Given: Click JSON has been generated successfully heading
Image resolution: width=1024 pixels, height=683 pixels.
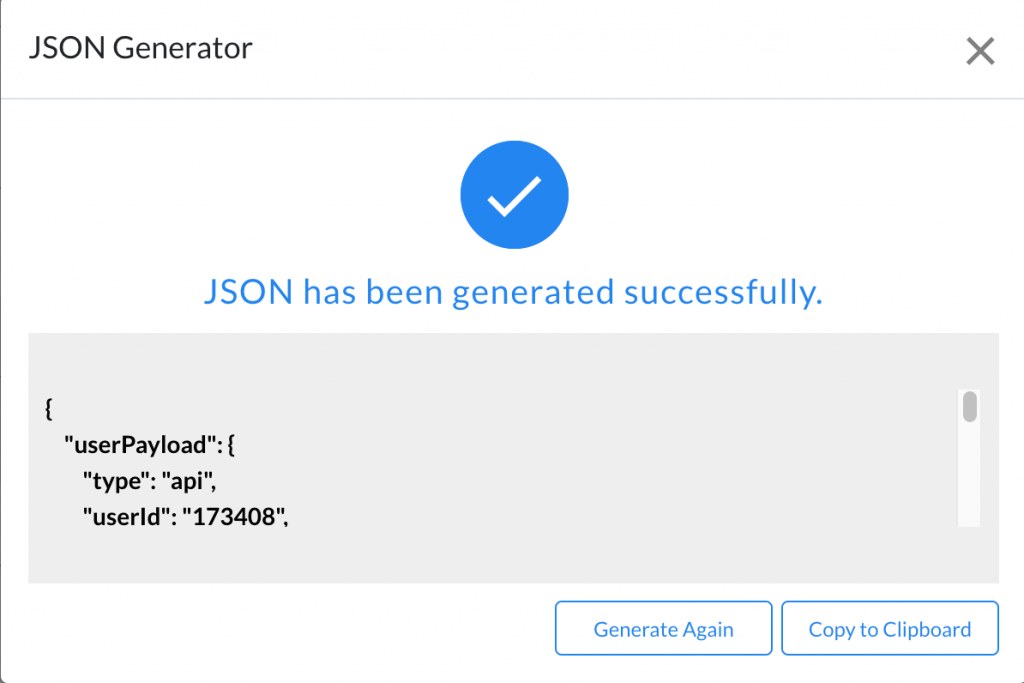Looking at the screenshot, I should tap(513, 291).
